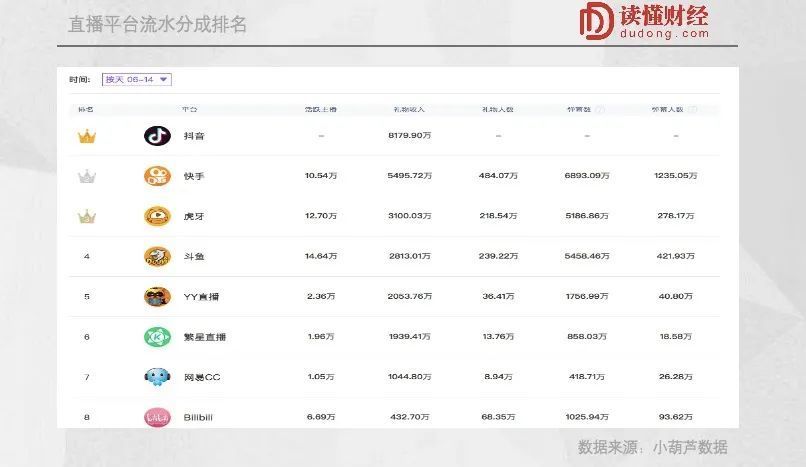Viewport: 806px width, 467px height.
Task: Click the gold crown rank icon for 抖音
Action: point(87,136)
